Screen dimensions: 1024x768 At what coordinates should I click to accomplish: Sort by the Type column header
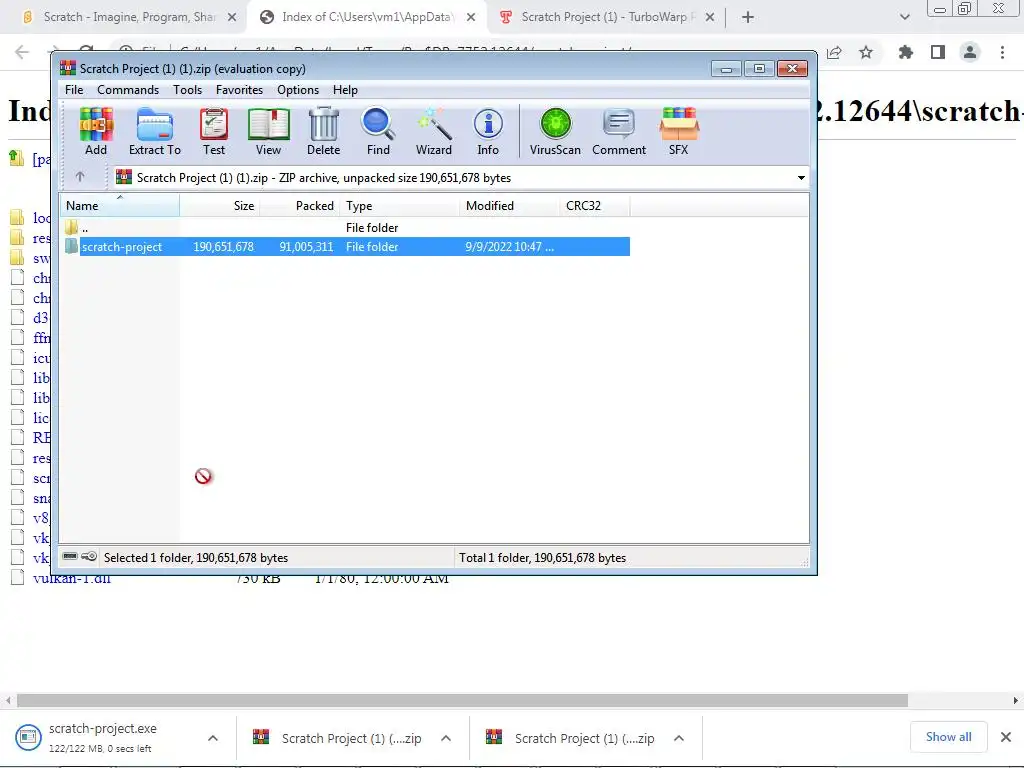coord(399,206)
